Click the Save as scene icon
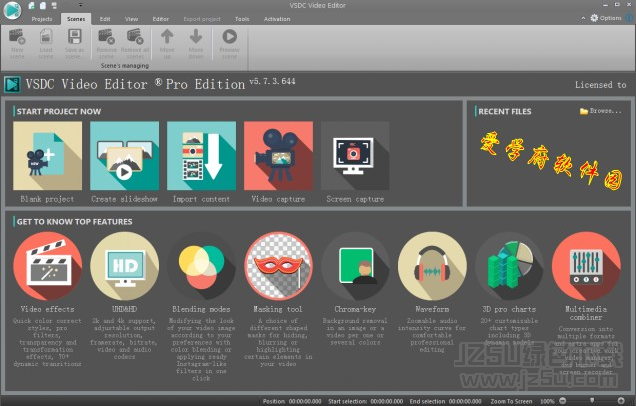Image resolution: width=636 pixels, height=406 pixels. pos(75,37)
